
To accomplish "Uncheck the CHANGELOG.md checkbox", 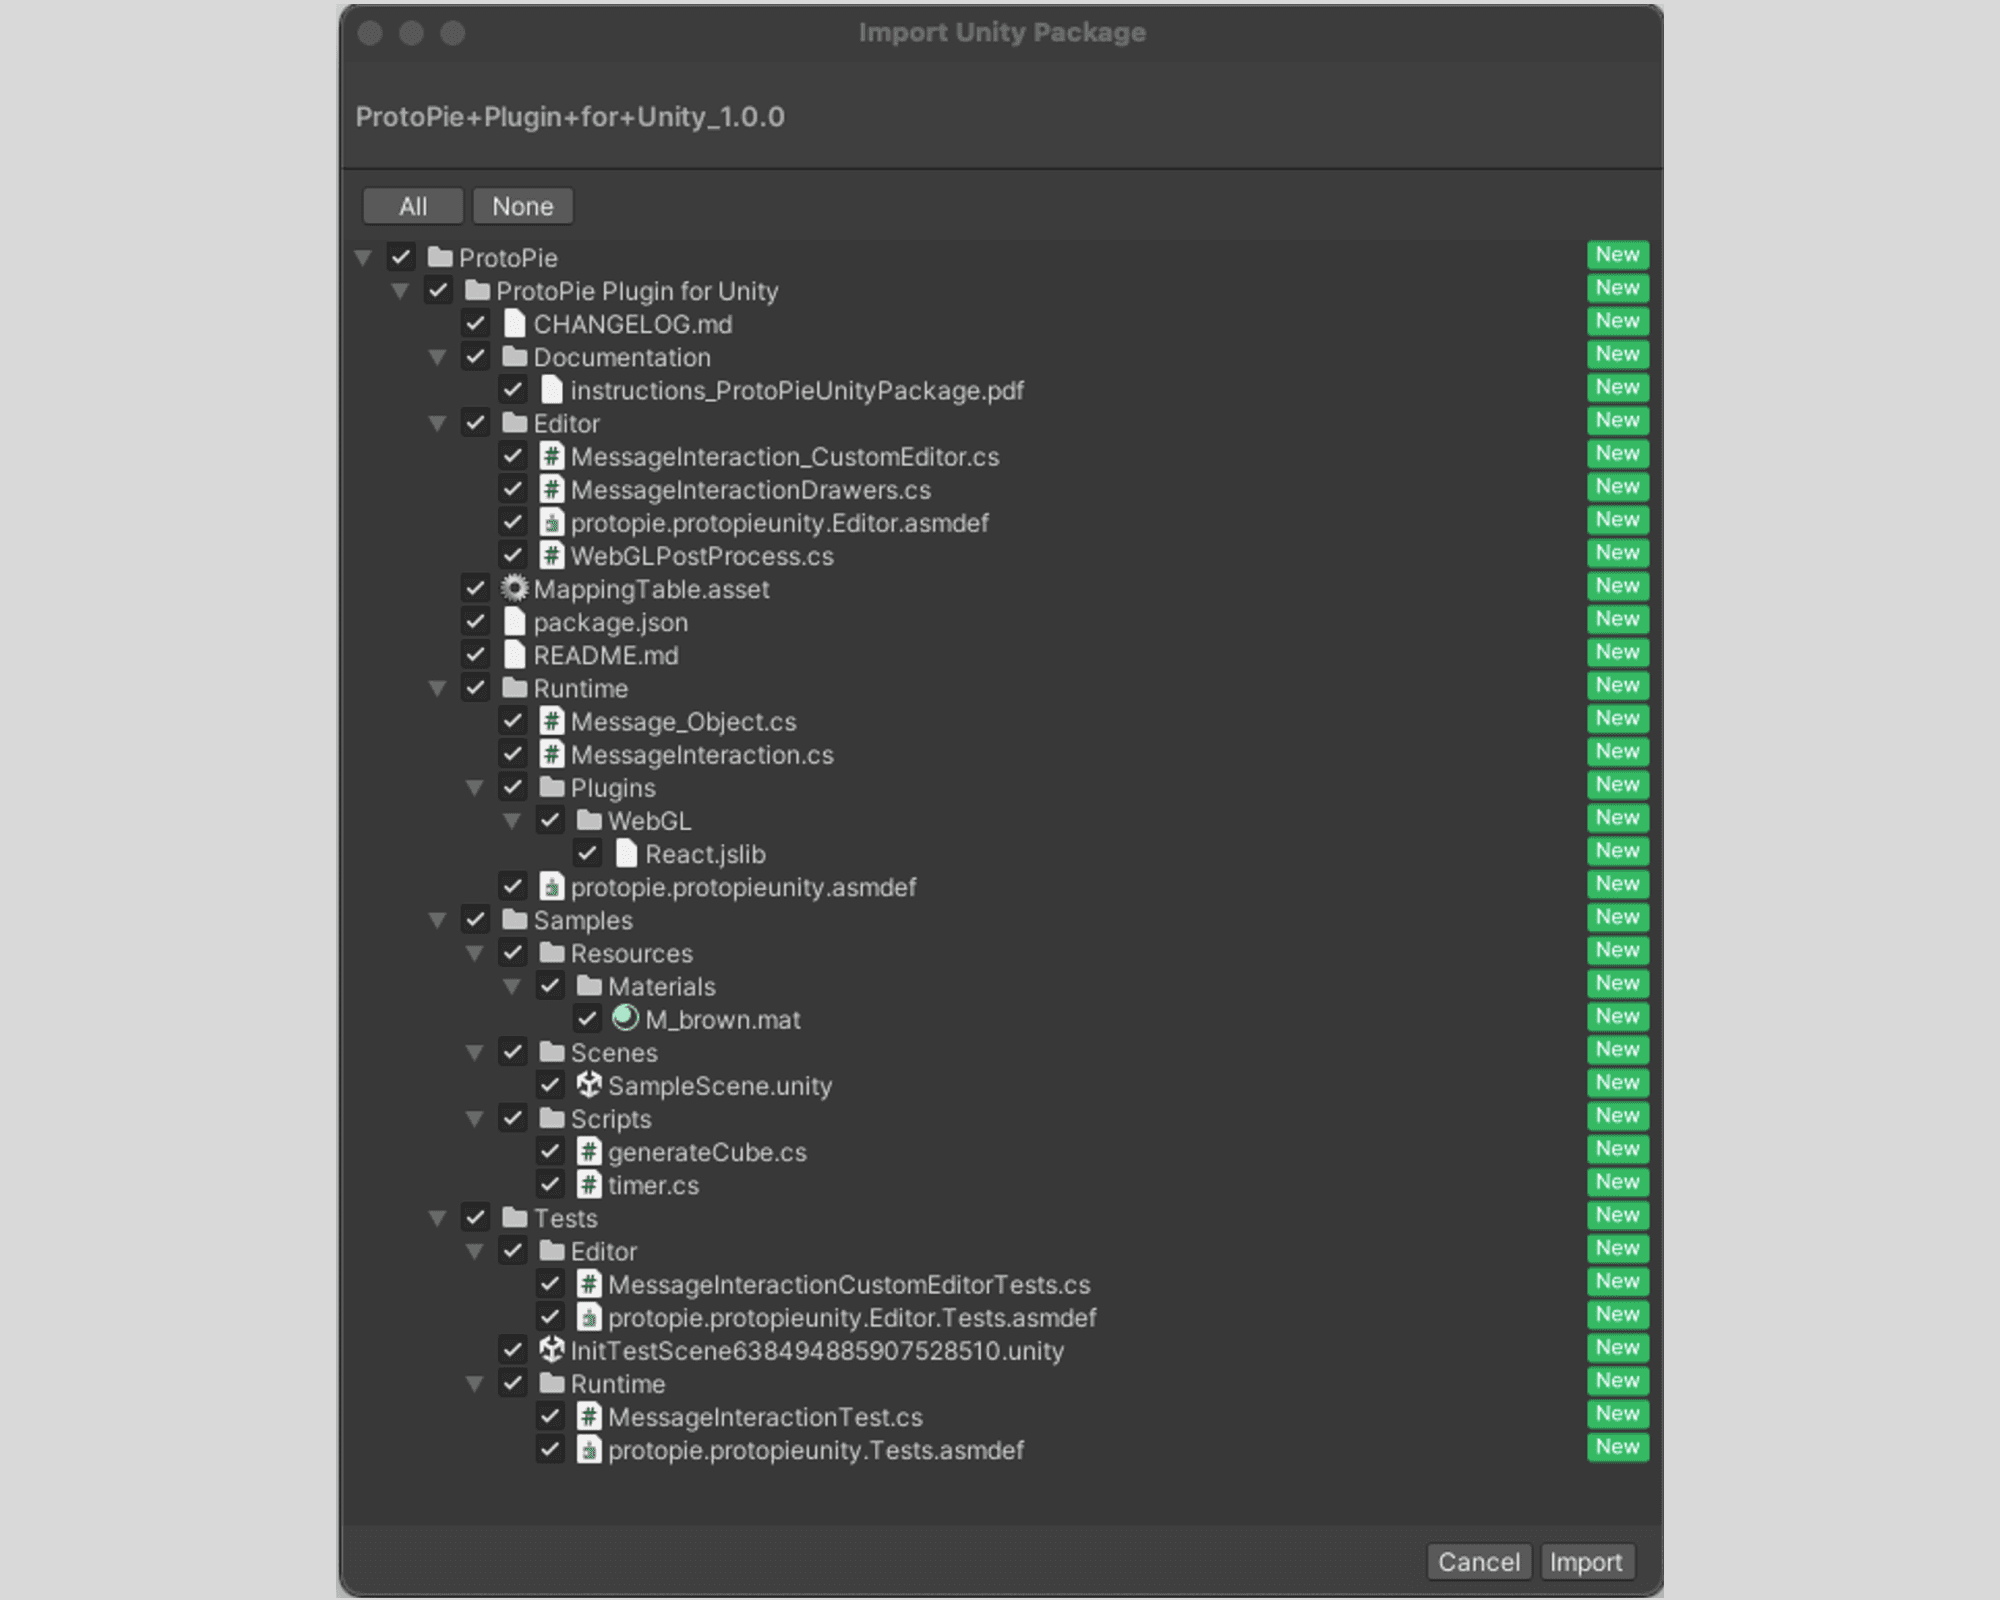I will pyautogui.click(x=477, y=324).
